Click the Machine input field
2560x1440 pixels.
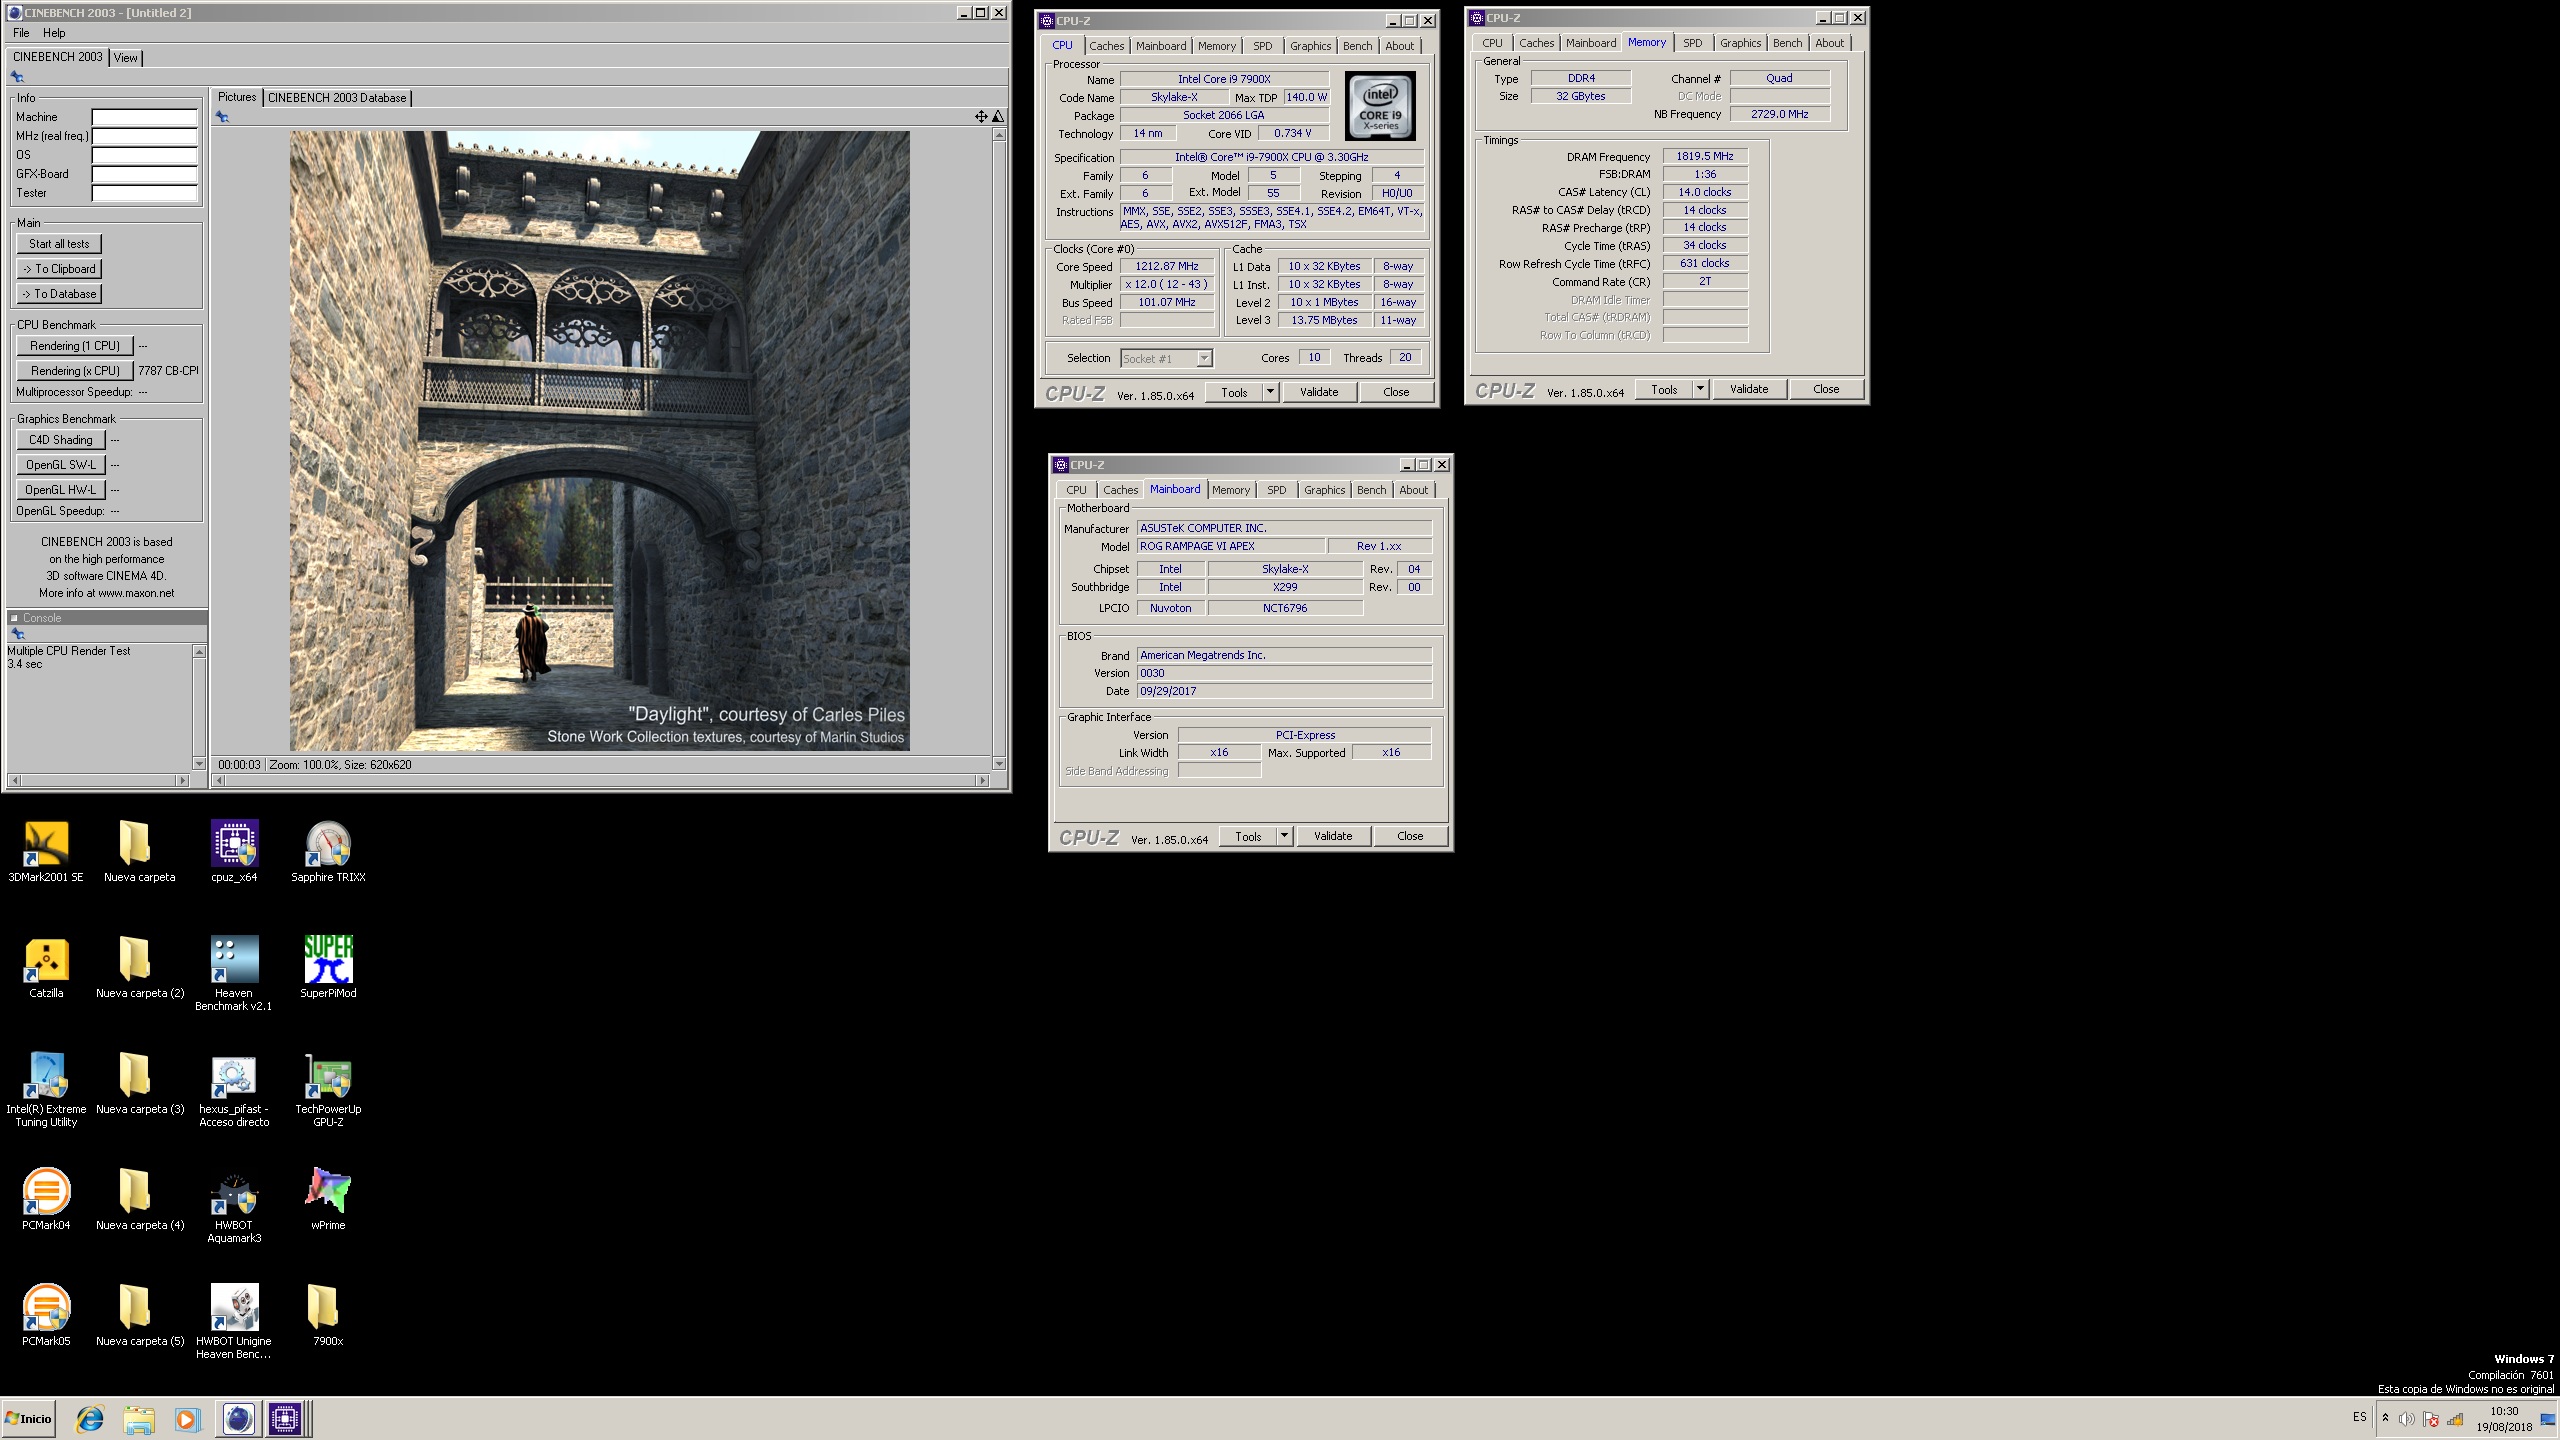[x=145, y=117]
